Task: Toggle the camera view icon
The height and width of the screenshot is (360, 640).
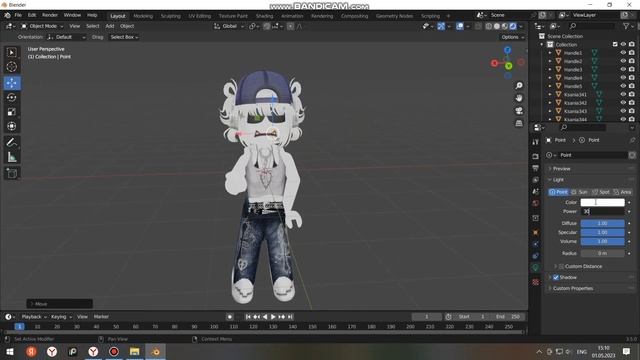Action: click(x=519, y=111)
